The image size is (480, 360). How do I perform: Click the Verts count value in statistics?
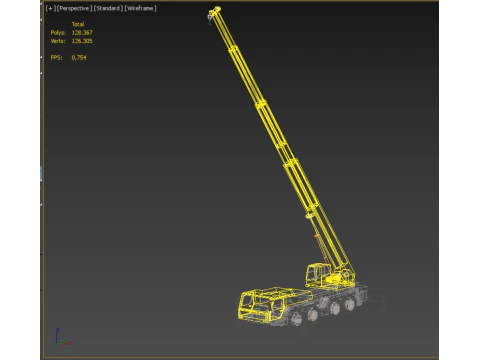(x=82, y=41)
